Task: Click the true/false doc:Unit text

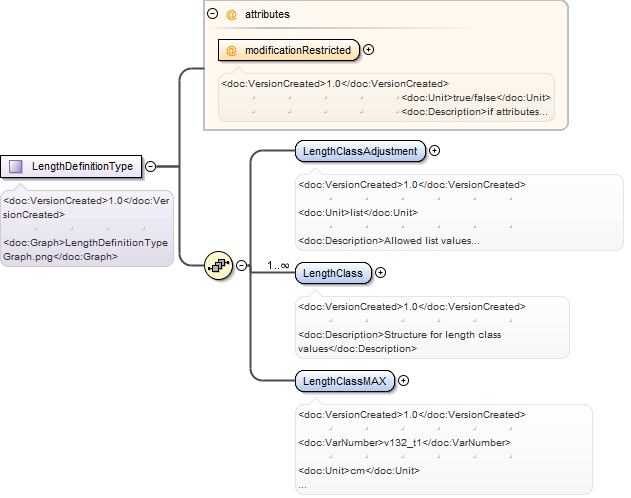Action: [x=474, y=98]
